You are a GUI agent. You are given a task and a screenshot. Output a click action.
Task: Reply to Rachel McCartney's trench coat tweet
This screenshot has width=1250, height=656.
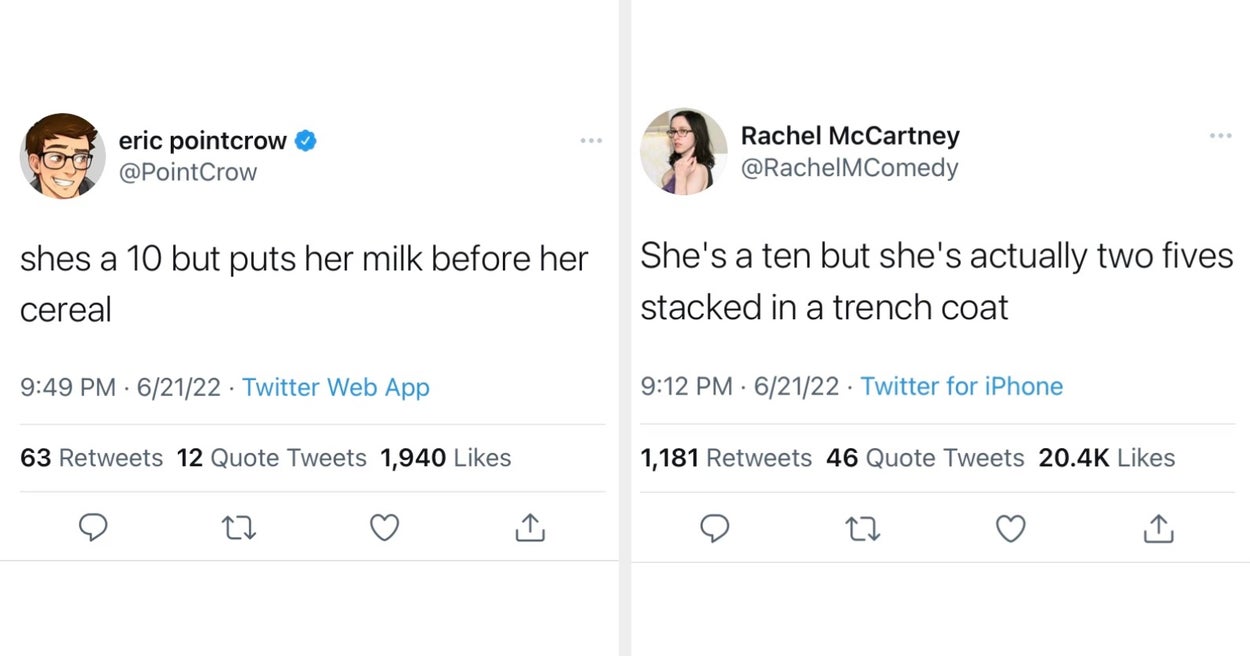click(714, 528)
